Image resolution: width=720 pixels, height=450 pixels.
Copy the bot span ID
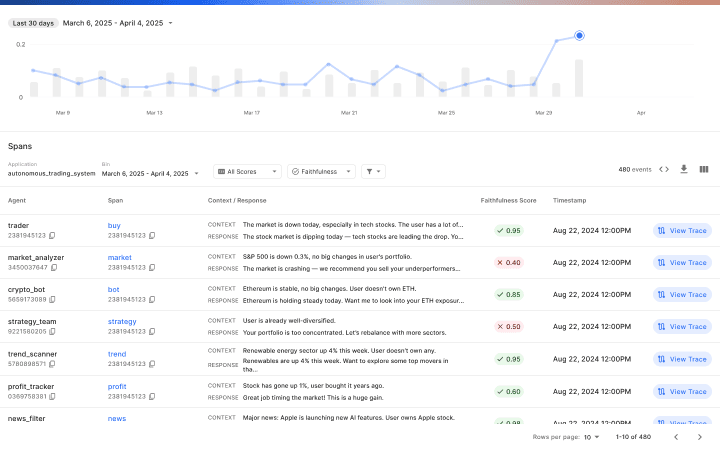pyautogui.click(x=152, y=299)
